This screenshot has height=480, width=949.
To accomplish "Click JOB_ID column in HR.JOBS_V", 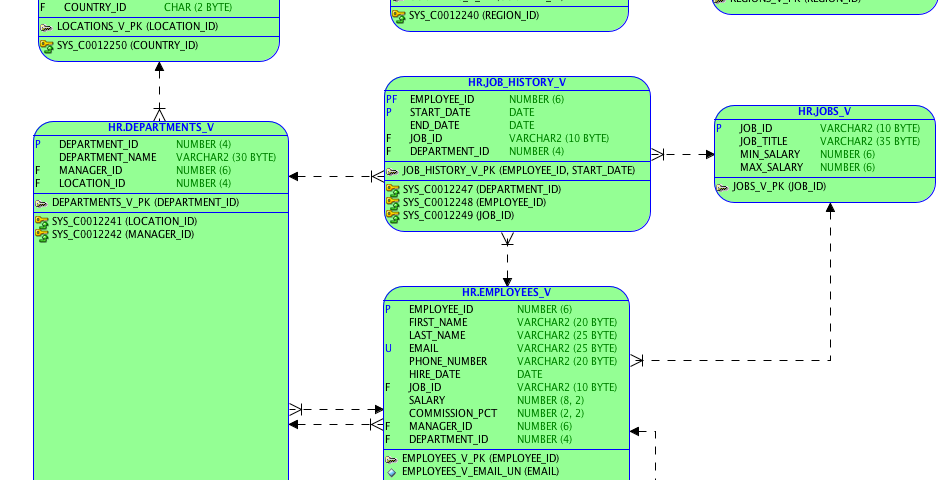I will pos(756,128).
